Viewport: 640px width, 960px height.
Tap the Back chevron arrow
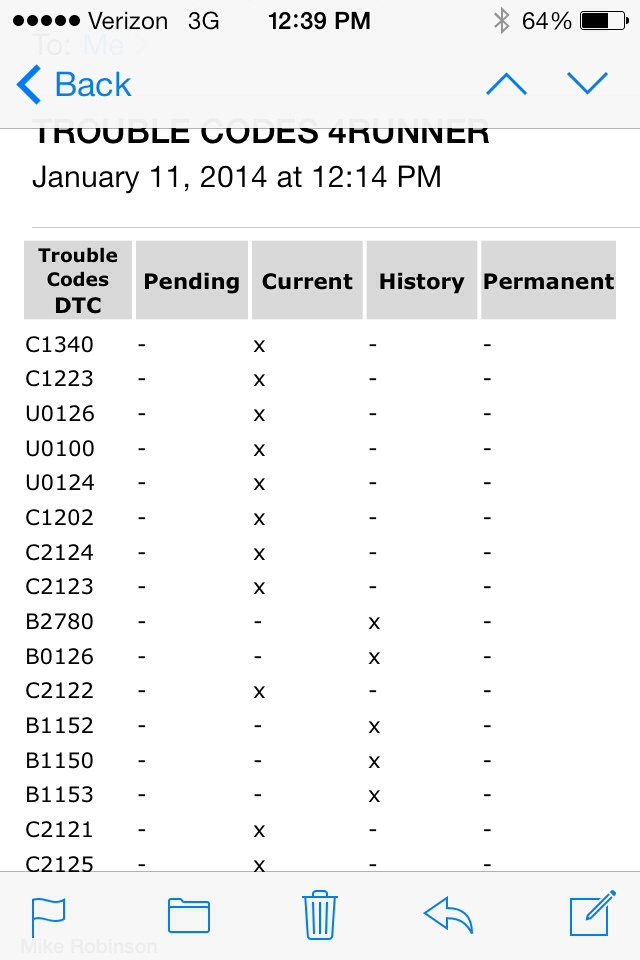pos(29,84)
